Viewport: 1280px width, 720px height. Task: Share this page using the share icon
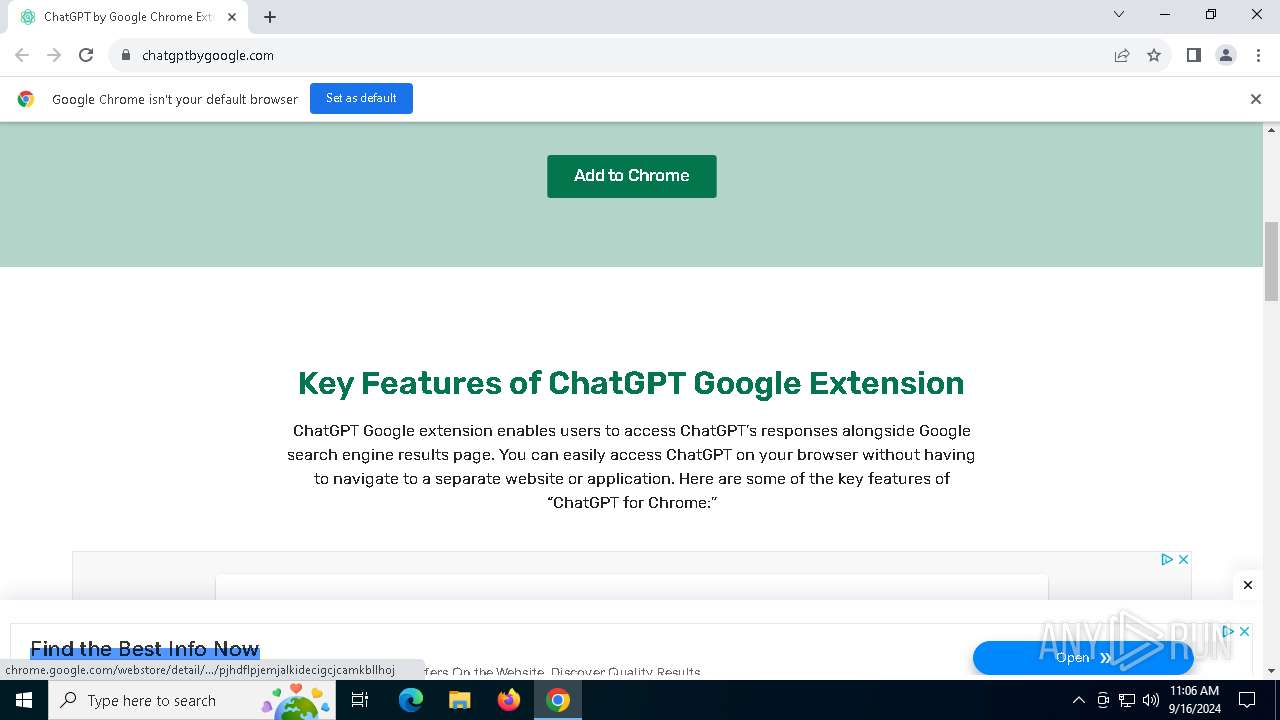point(1122,55)
